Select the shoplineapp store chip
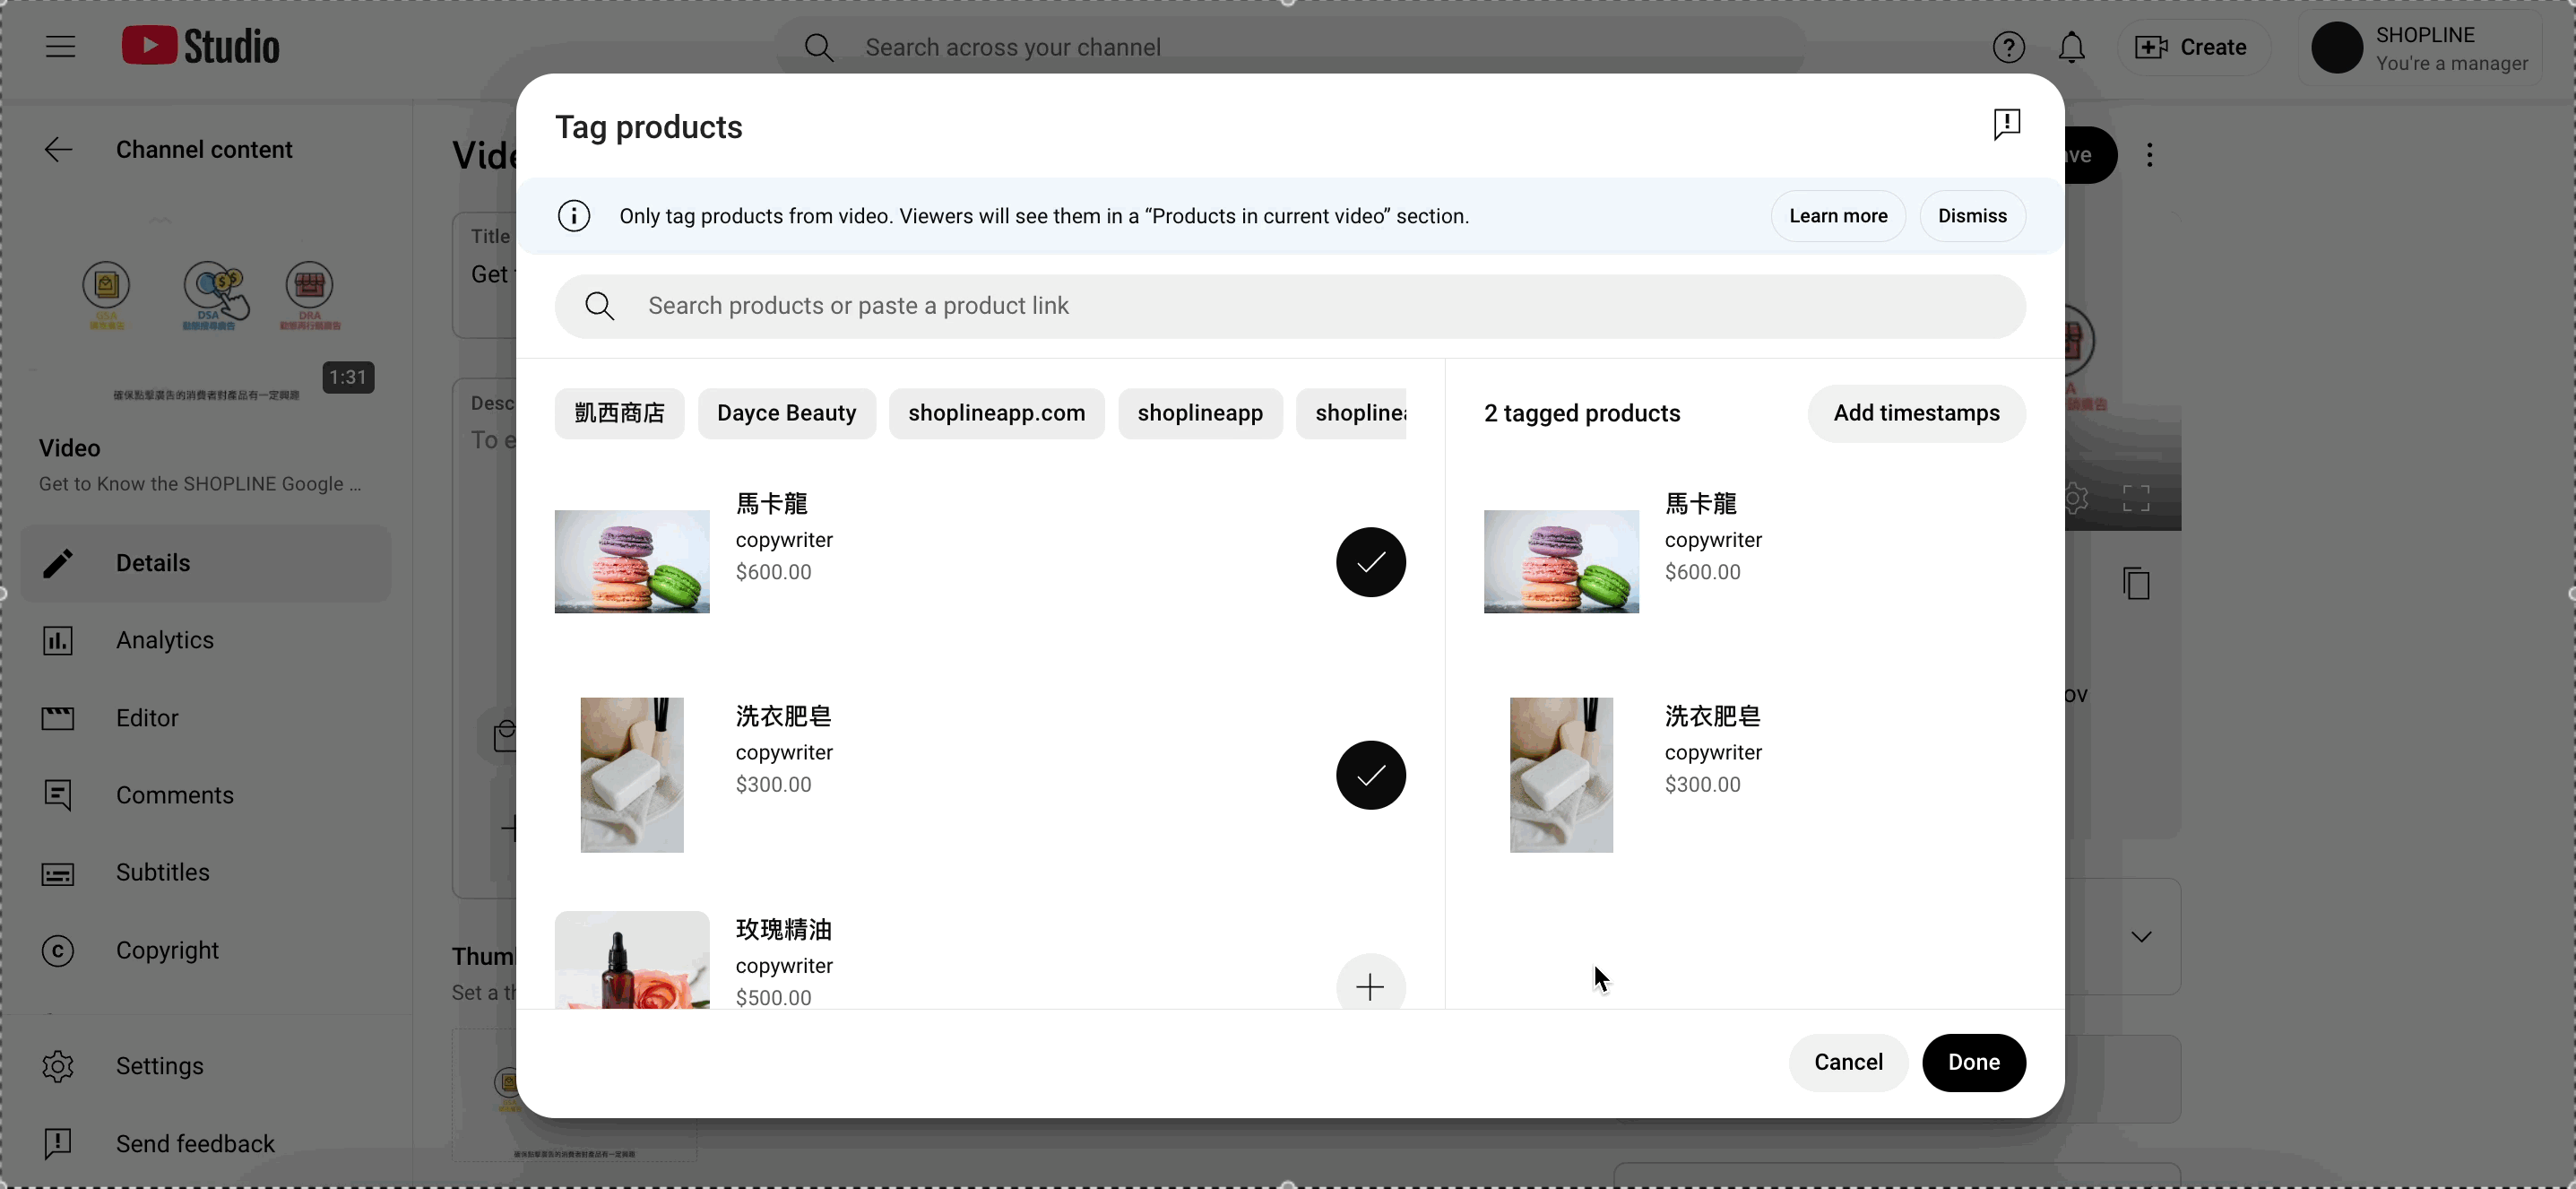The height and width of the screenshot is (1189, 2576). (x=1200, y=414)
